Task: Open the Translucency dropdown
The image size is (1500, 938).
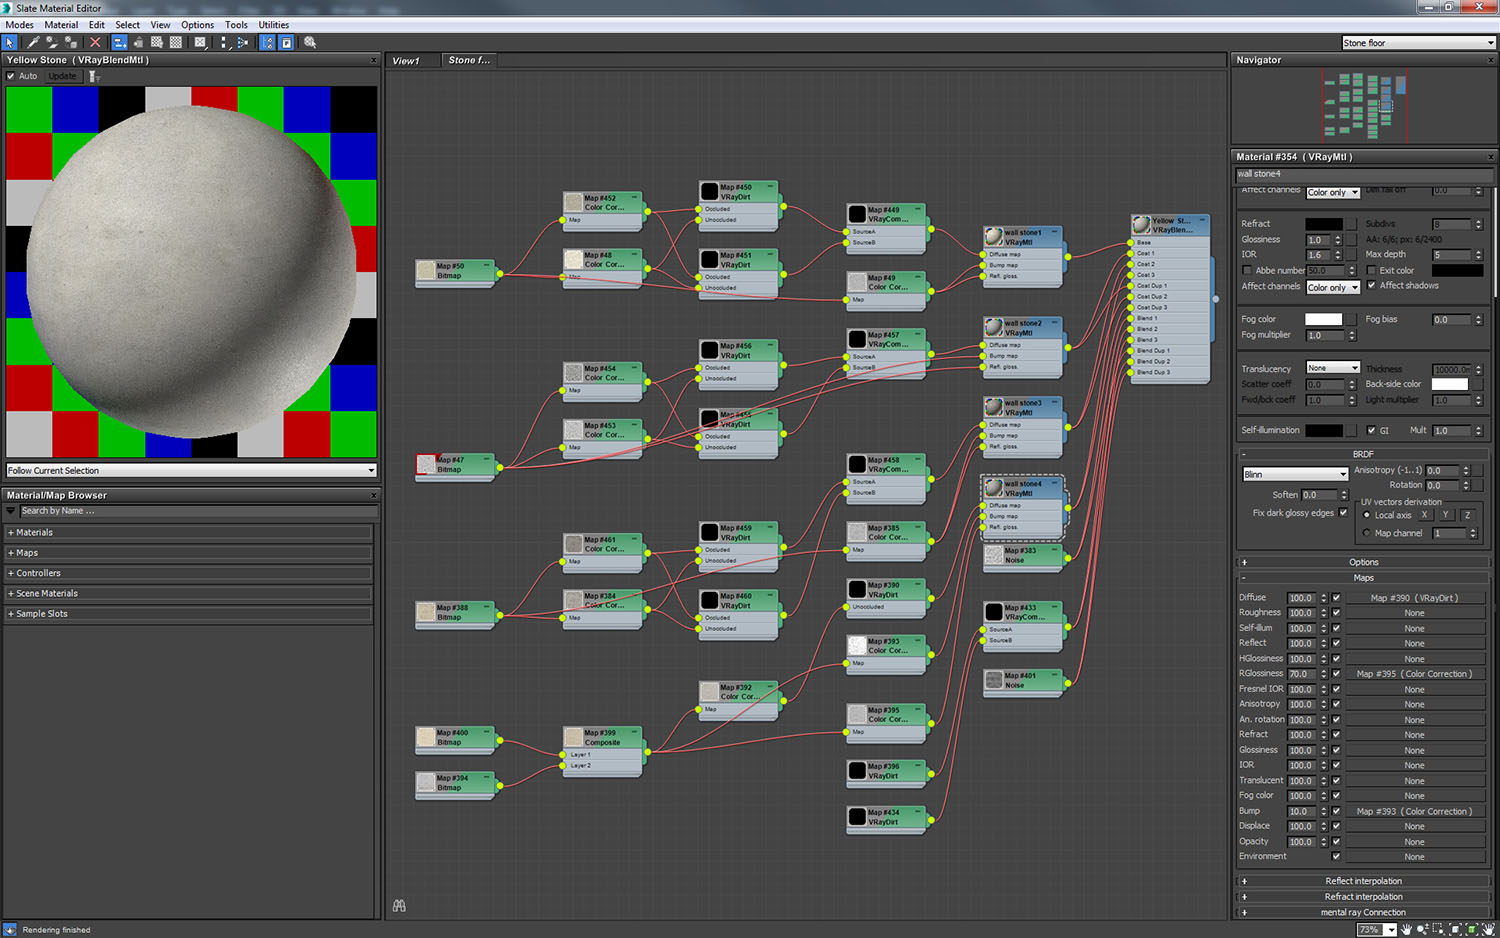Action: [x=1332, y=368]
